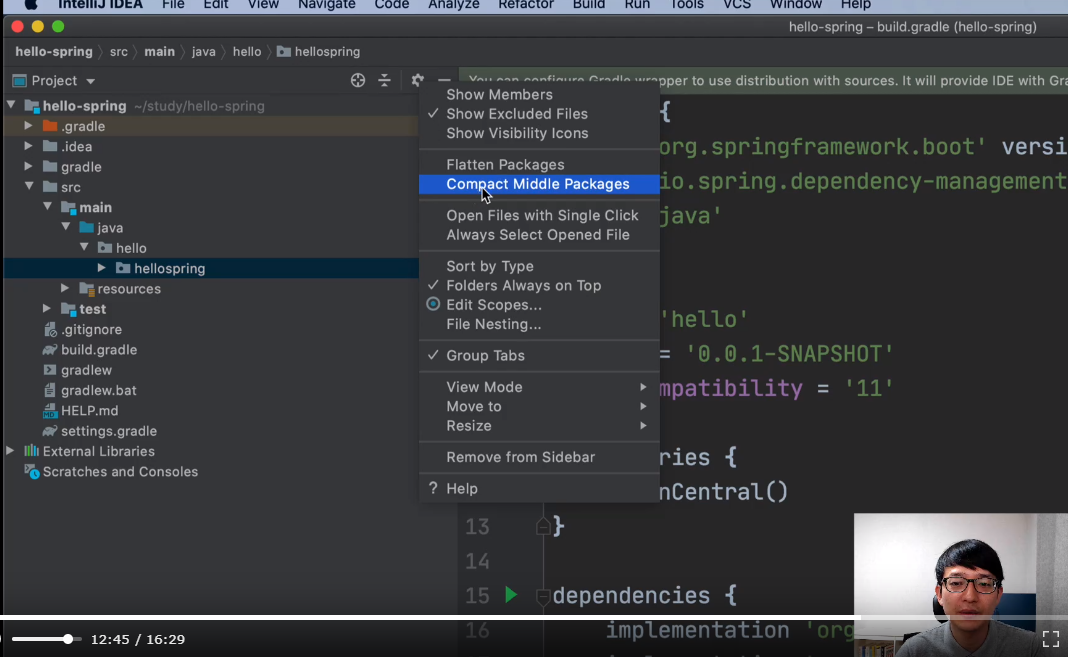Click the hello package icon in tree
Screen dimensions: 1068x657
tap(105, 248)
